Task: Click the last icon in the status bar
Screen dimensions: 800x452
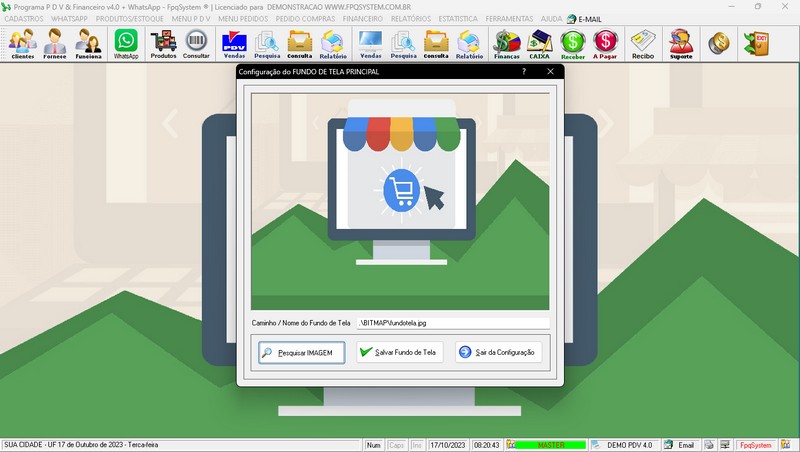Action: 785,445
